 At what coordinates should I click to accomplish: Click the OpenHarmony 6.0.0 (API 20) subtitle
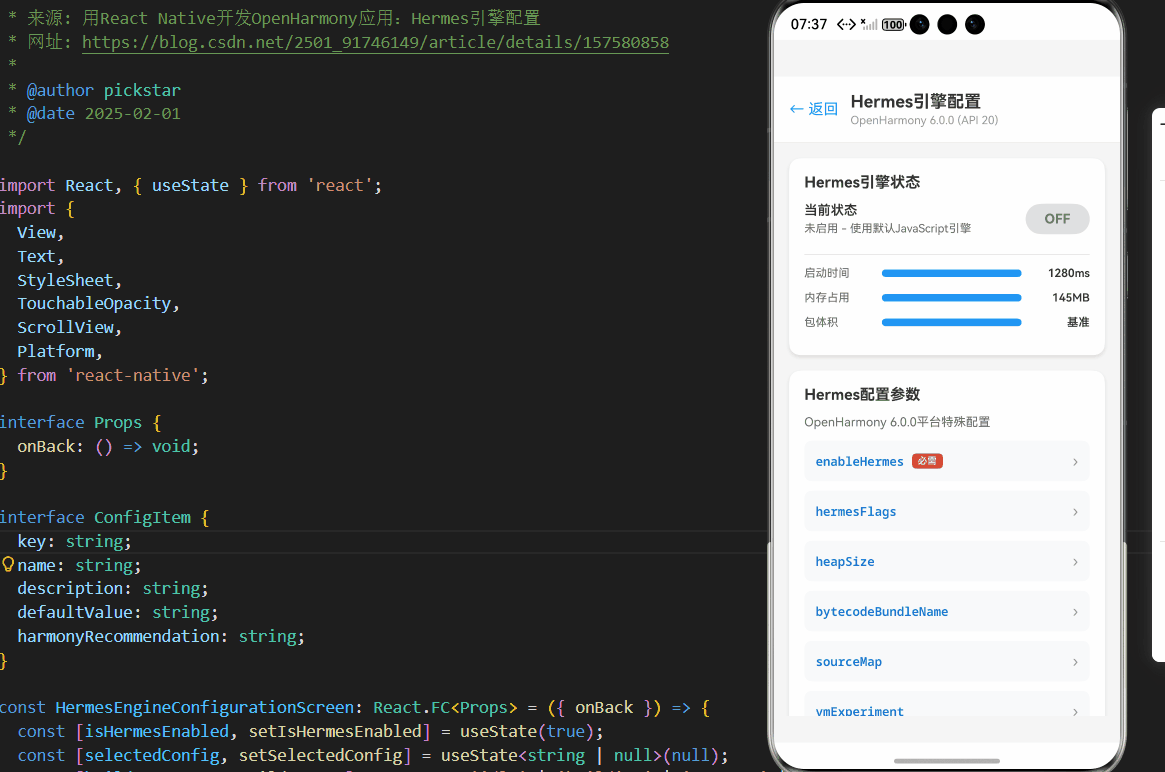[x=924, y=120]
